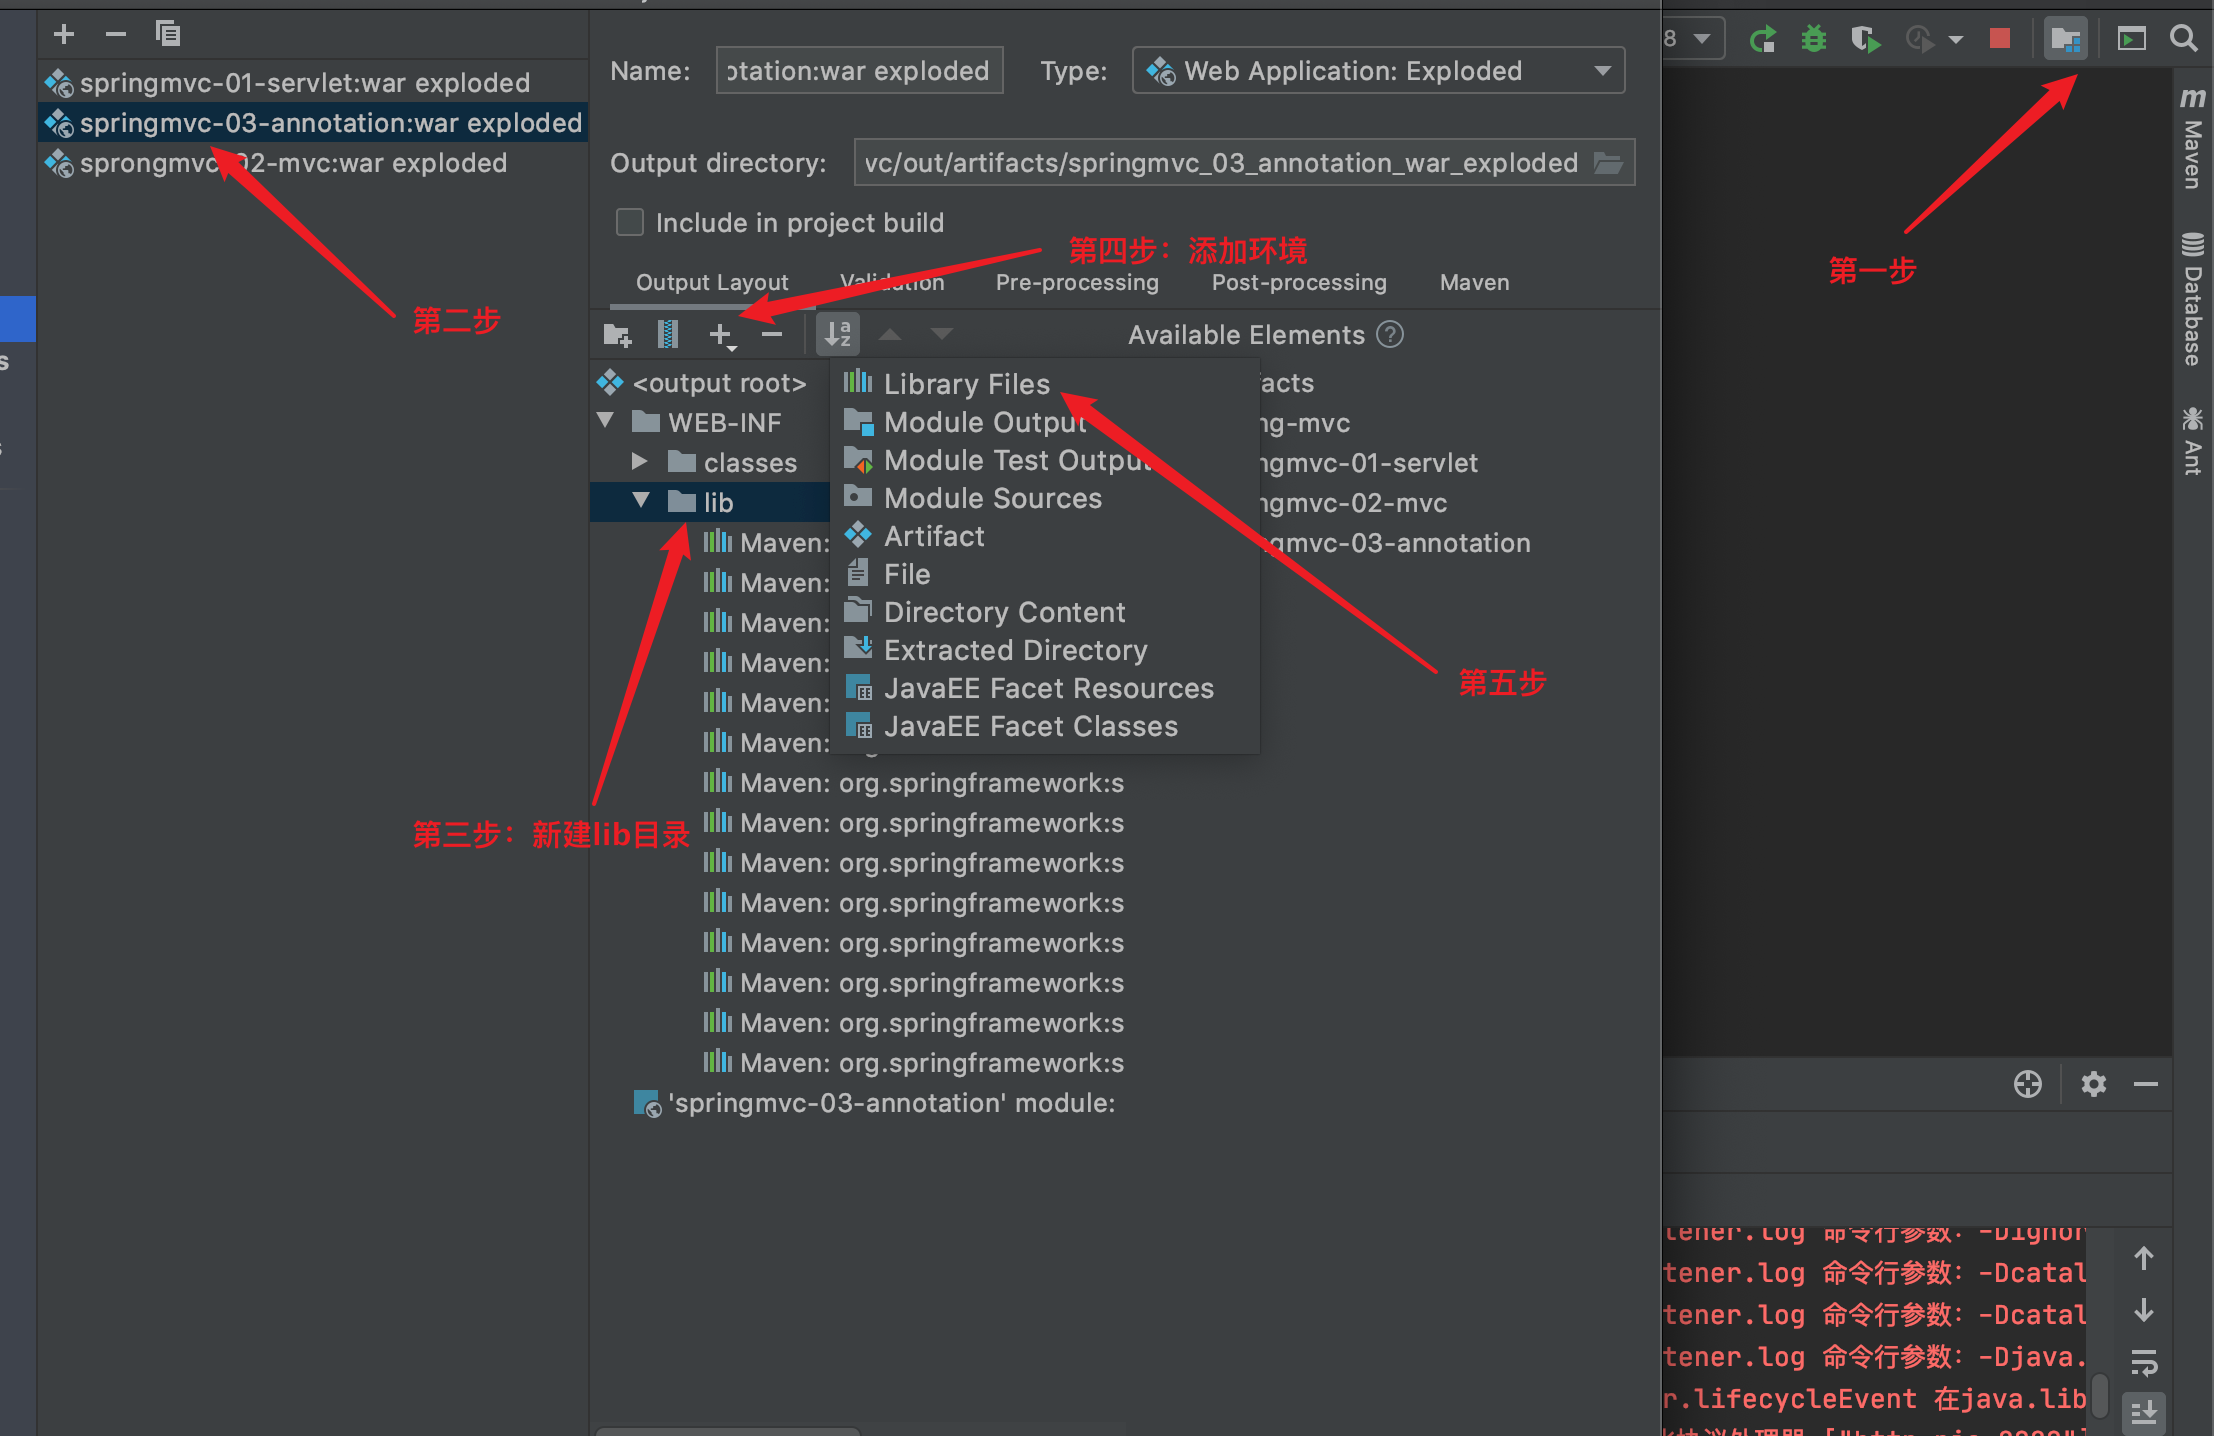2214x1436 pixels.
Task: Enable Include in project build checkbox
Action: tap(630, 222)
